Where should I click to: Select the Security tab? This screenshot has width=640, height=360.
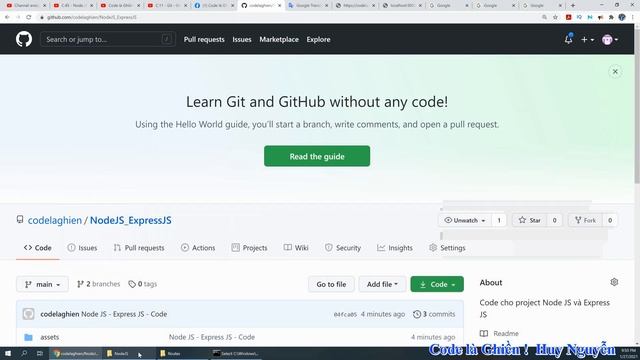343,248
